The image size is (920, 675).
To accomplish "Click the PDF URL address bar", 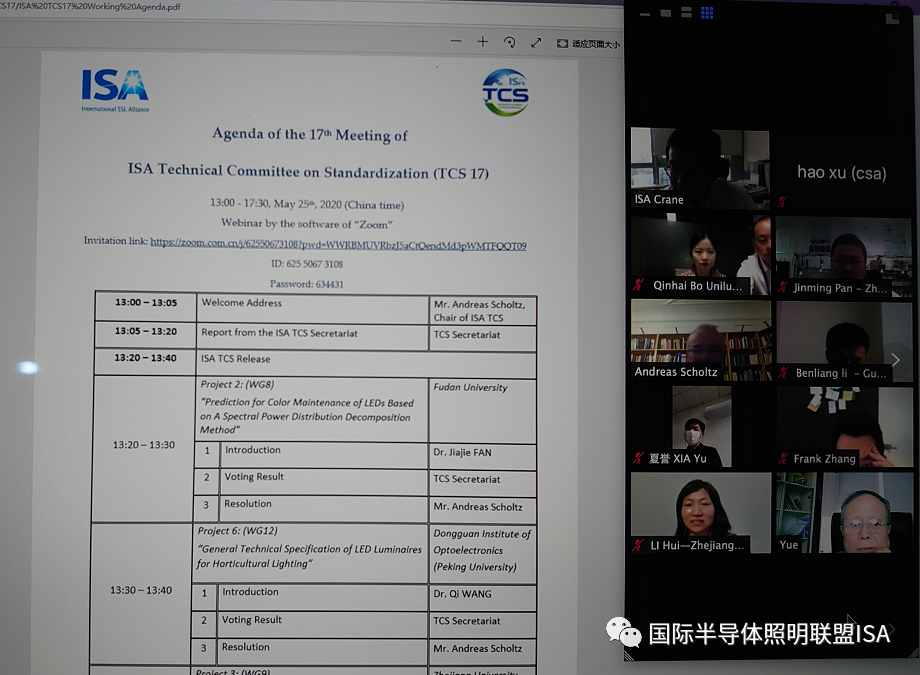I will click(300, 6).
